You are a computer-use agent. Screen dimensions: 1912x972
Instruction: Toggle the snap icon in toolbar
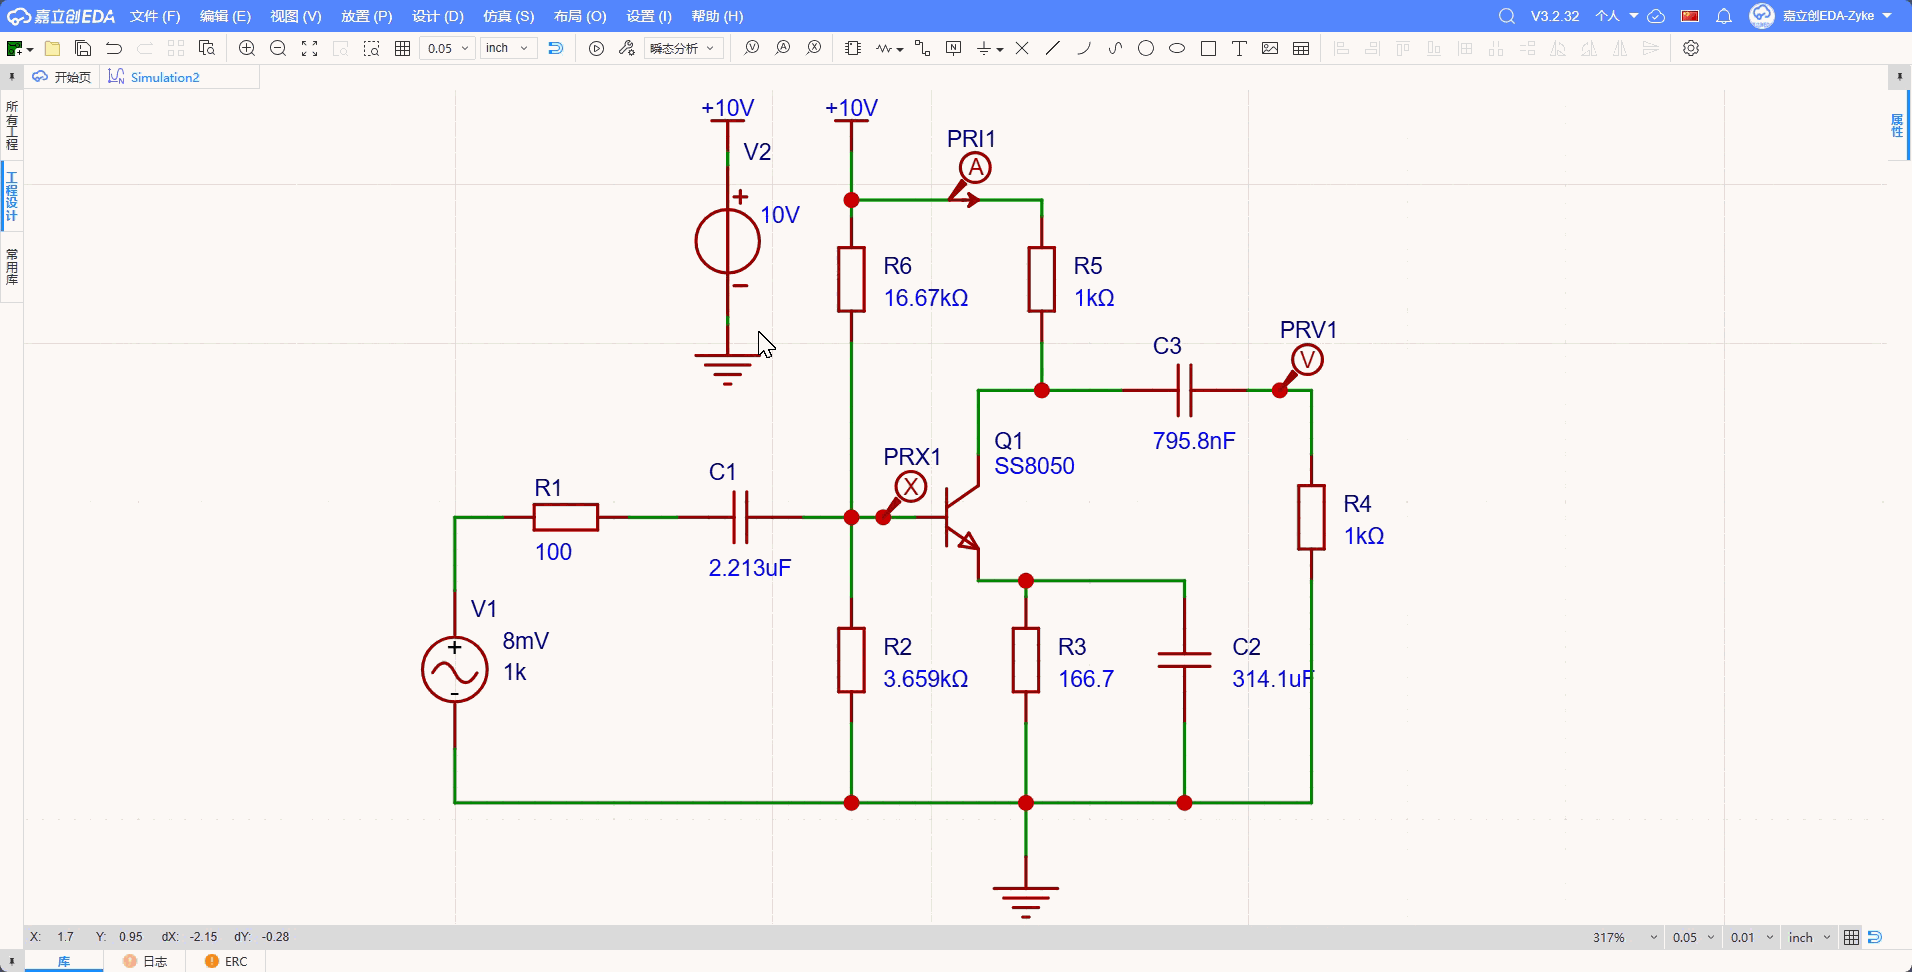click(x=556, y=48)
